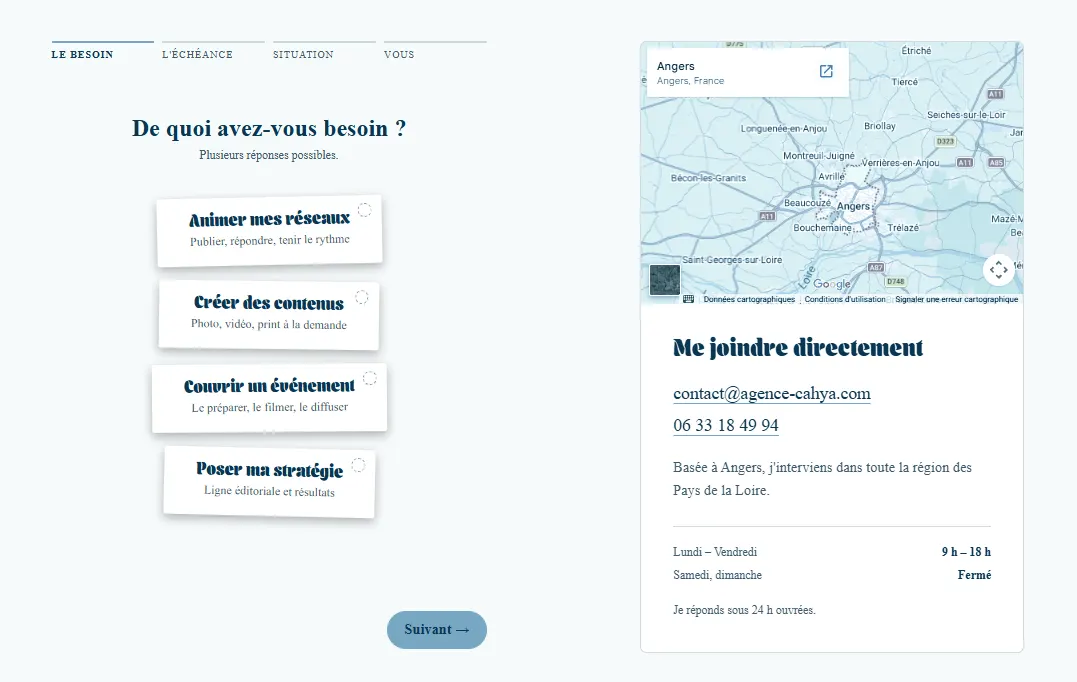Click the Étriché label on the map
Viewport: 1077px width, 682px height.
pyautogui.click(x=916, y=51)
